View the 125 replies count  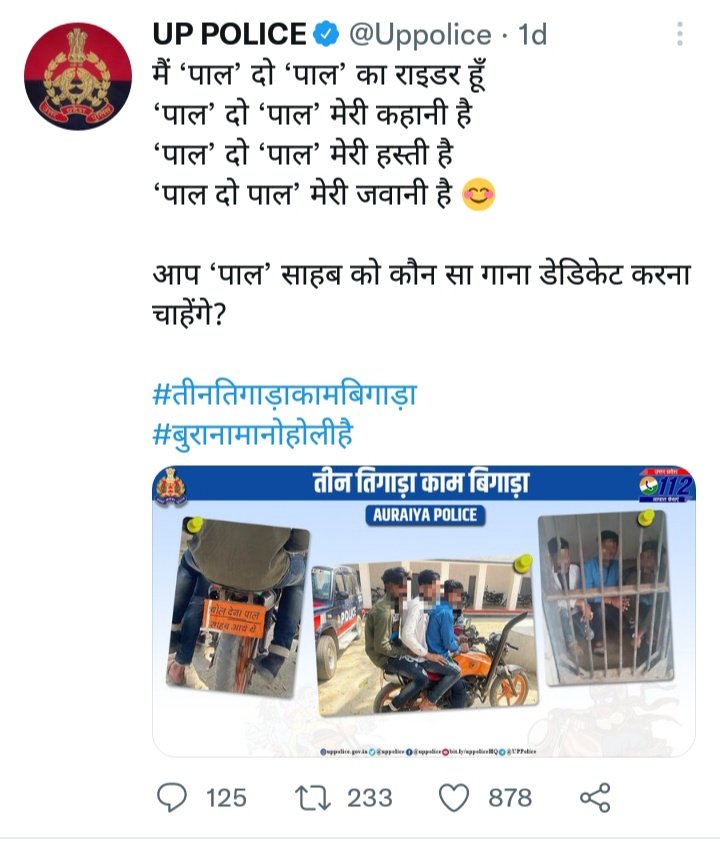click(x=227, y=798)
